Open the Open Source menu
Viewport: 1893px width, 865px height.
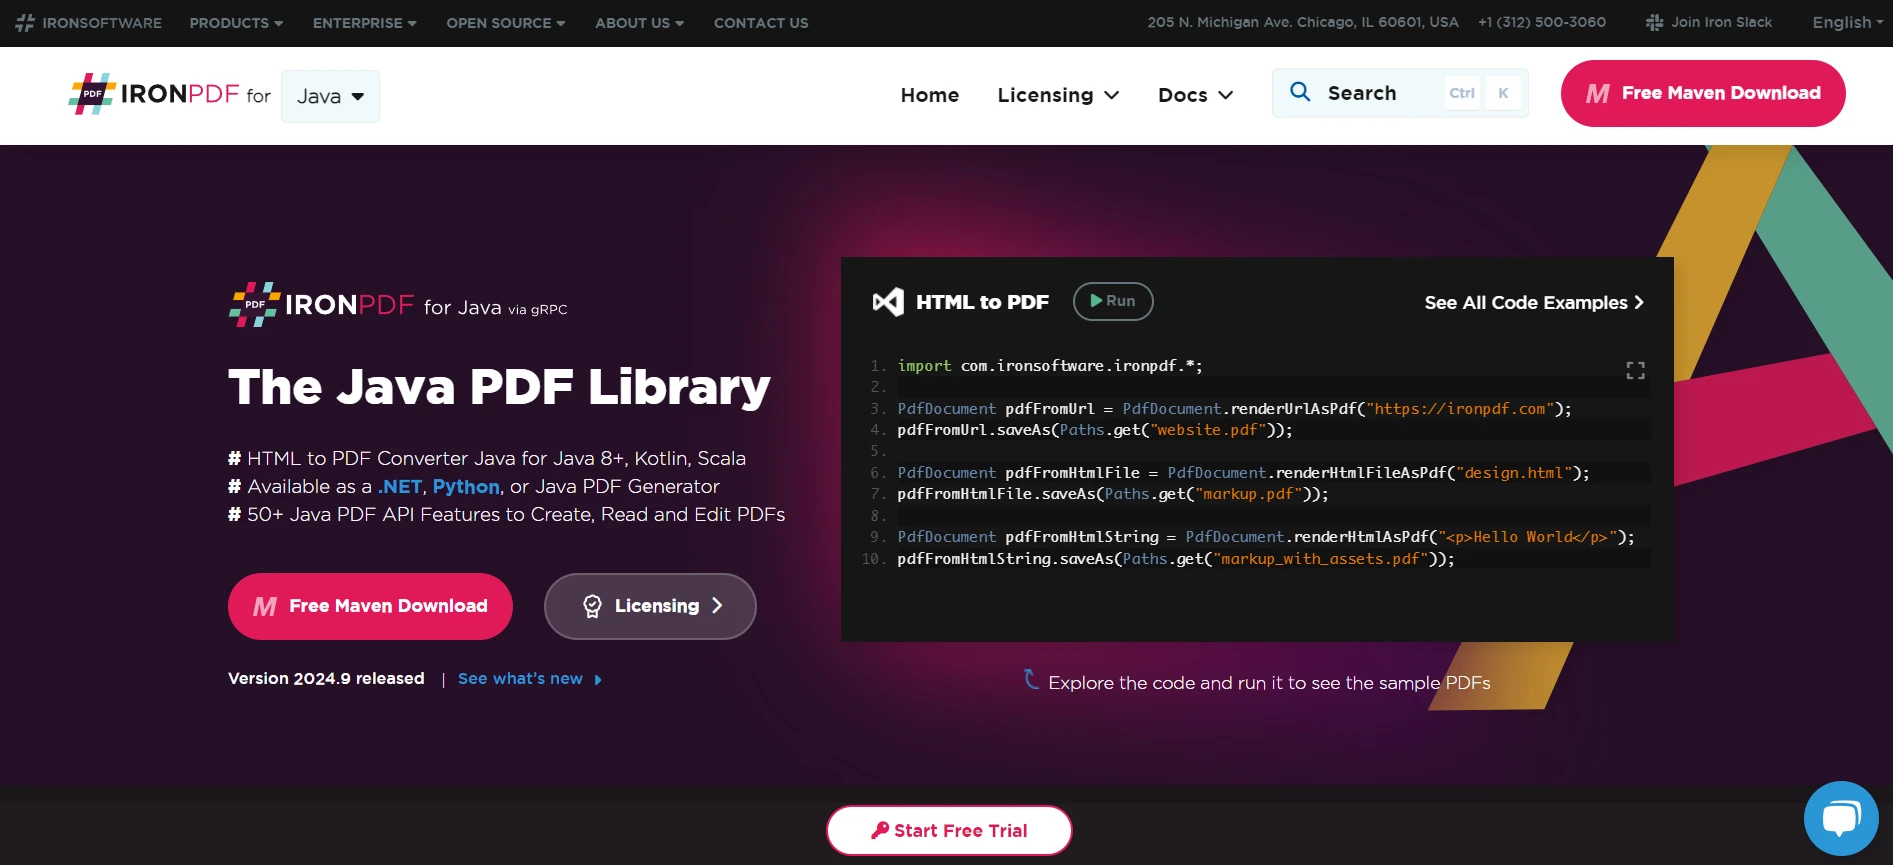(x=505, y=23)
